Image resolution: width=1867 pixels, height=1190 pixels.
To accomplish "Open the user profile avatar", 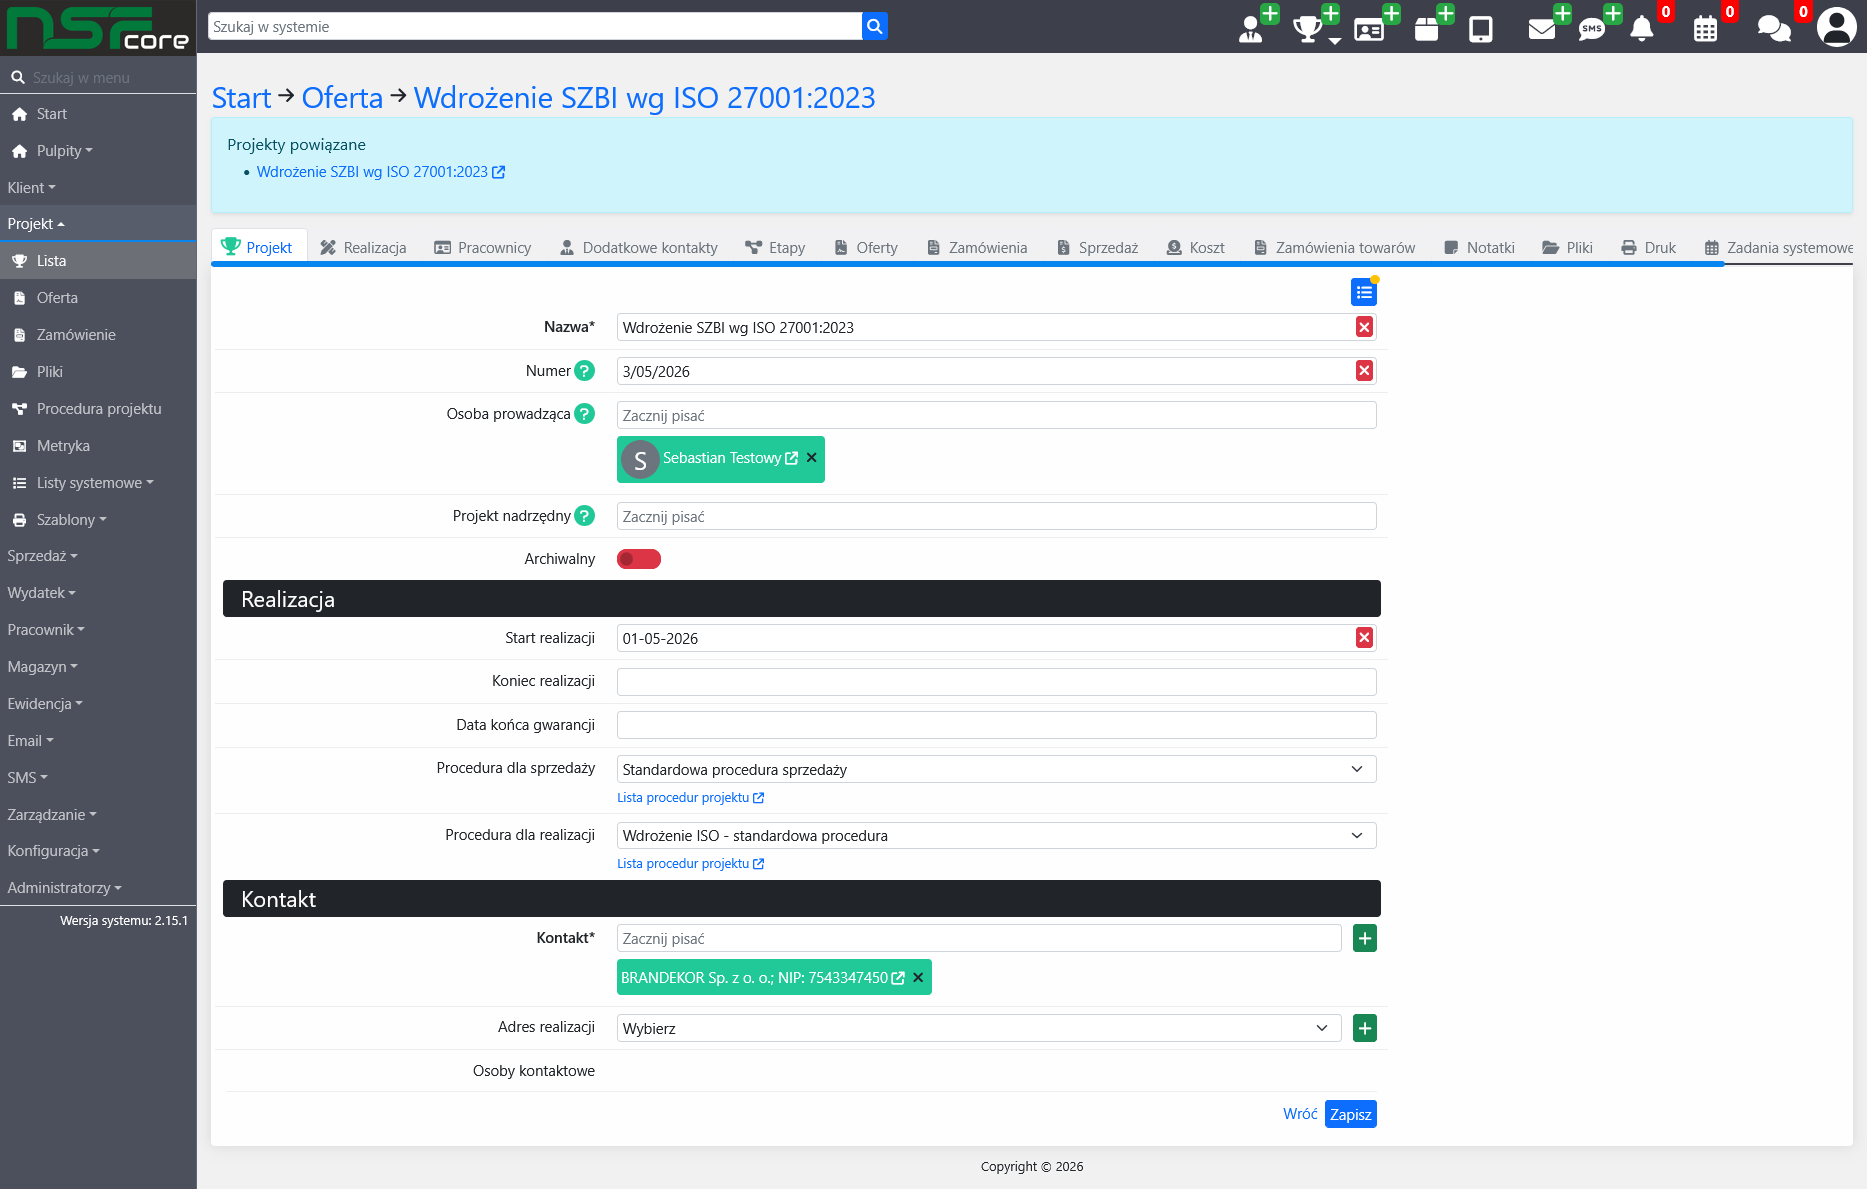I will pyautogui.click(x=1836, y=27).
